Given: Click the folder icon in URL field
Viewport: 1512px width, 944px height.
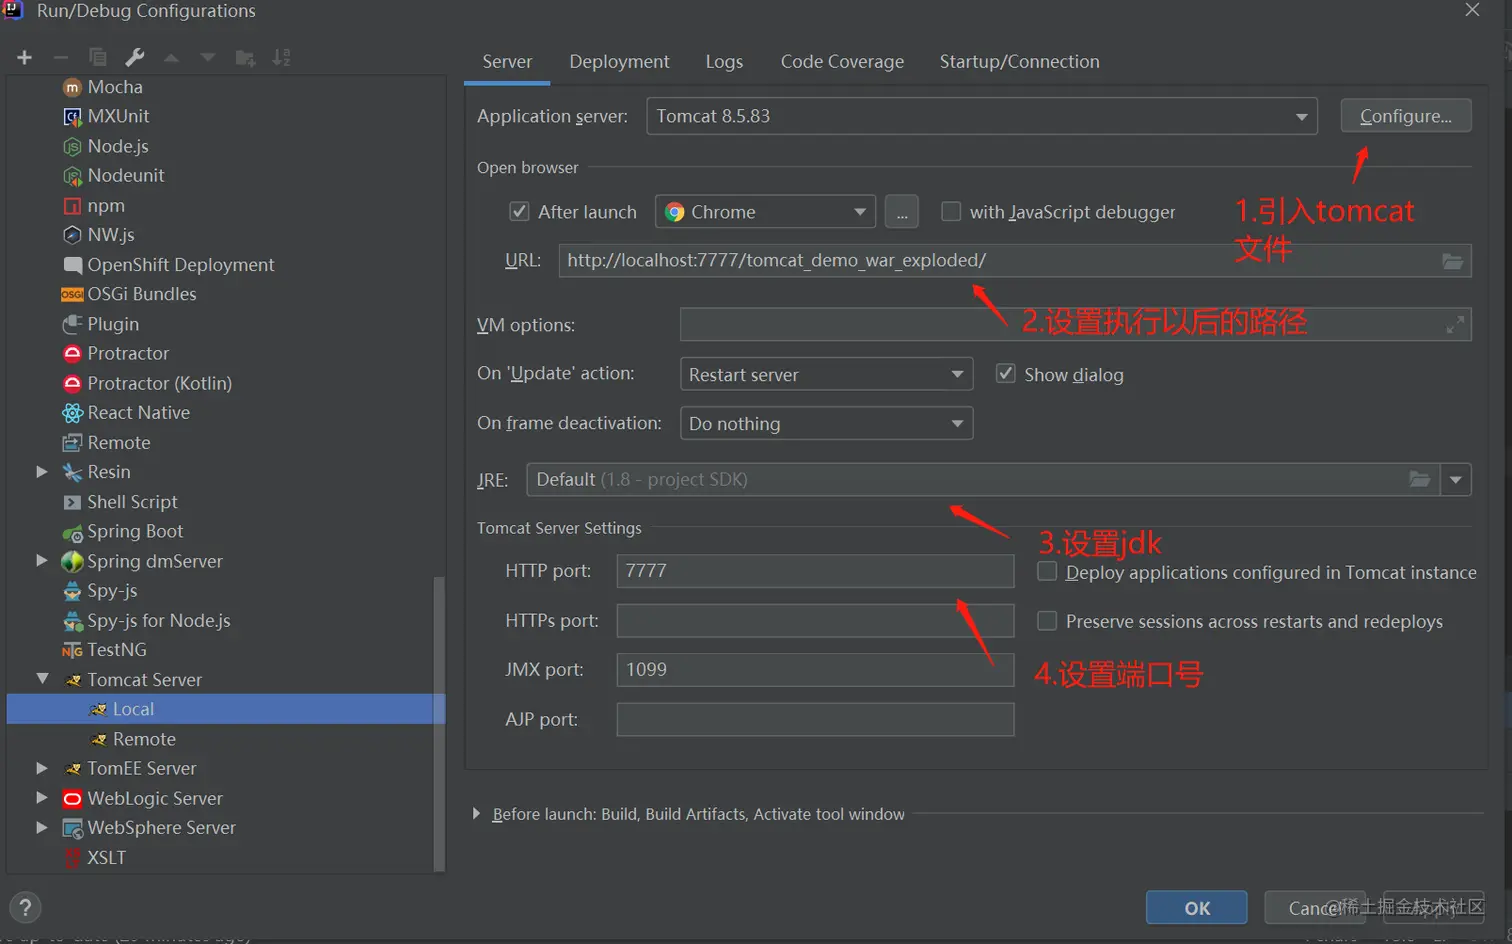Looking at the screenshot, I should [1452, 261].
